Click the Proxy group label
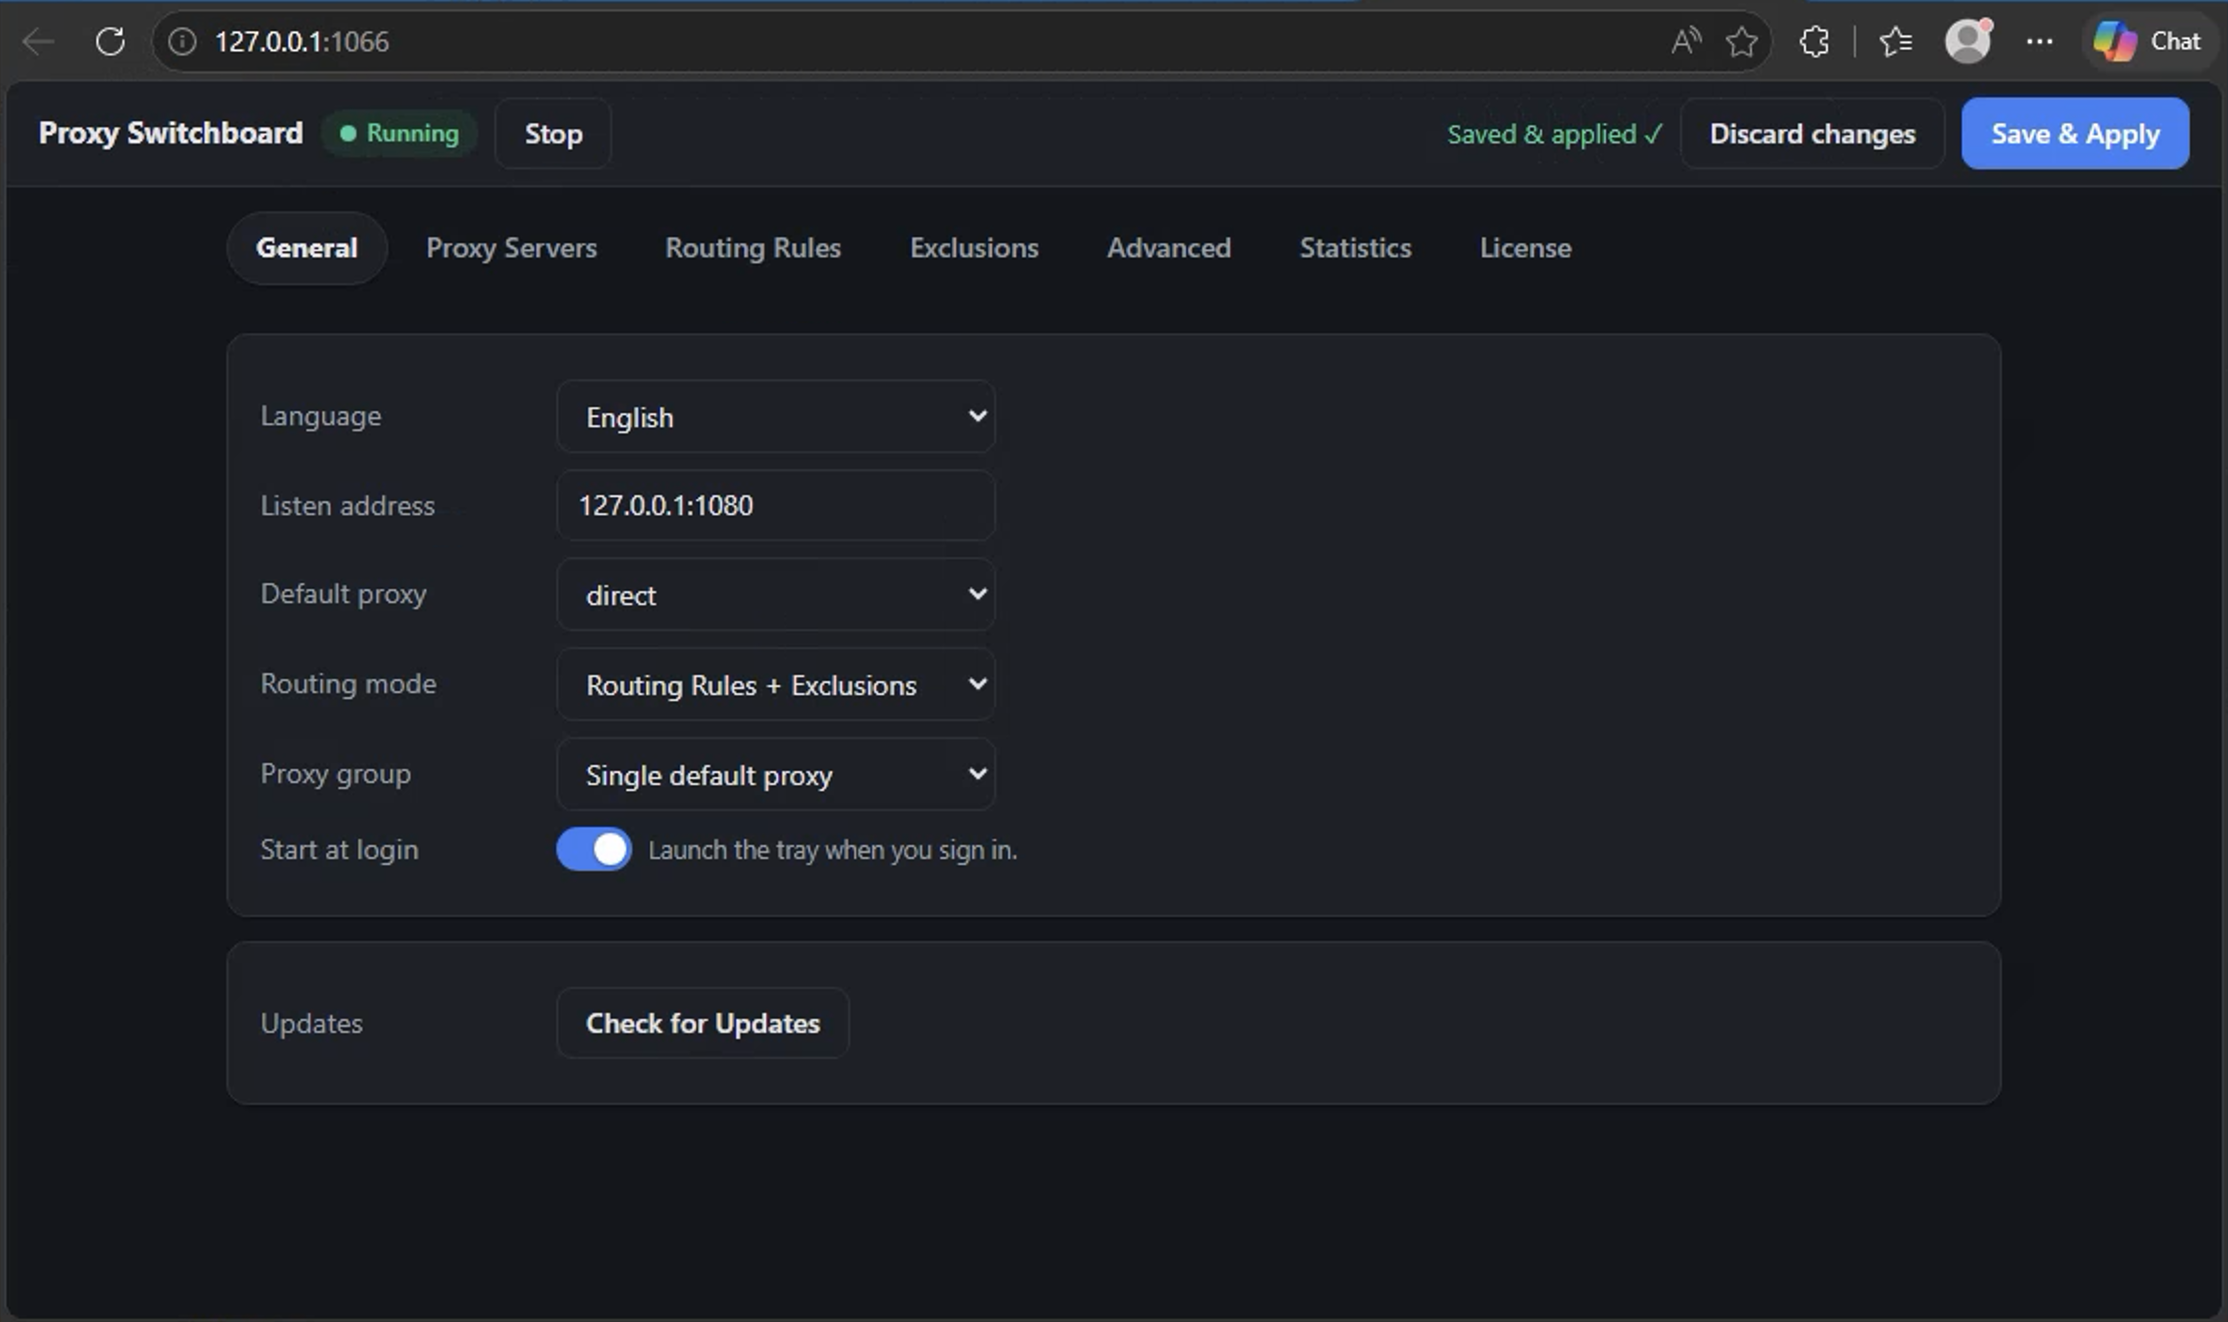 pos(335,774)
